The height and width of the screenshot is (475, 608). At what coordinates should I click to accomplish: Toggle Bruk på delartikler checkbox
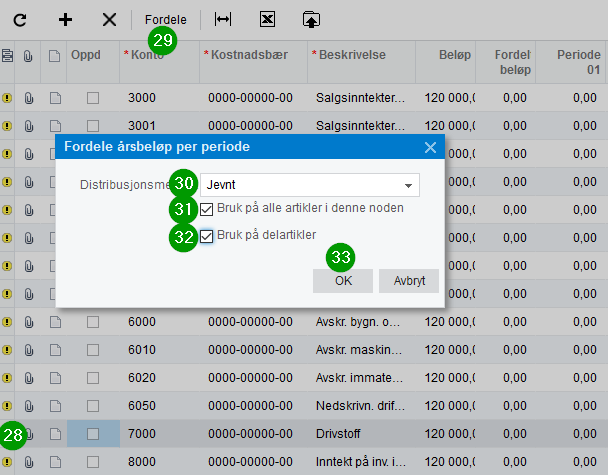pos(207,236)
